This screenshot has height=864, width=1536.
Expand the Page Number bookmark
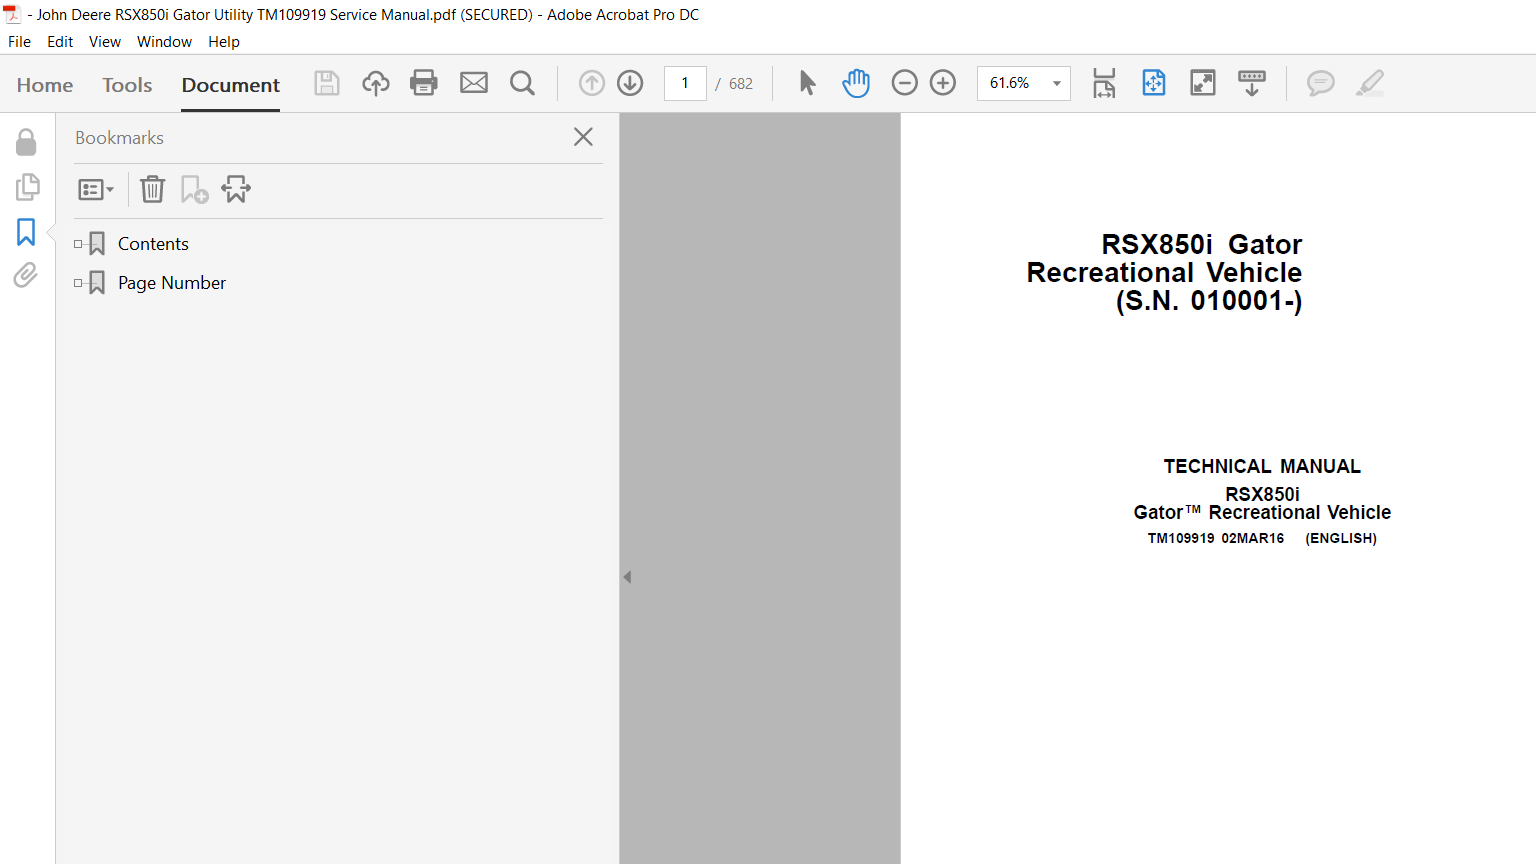tap(78, 283)
